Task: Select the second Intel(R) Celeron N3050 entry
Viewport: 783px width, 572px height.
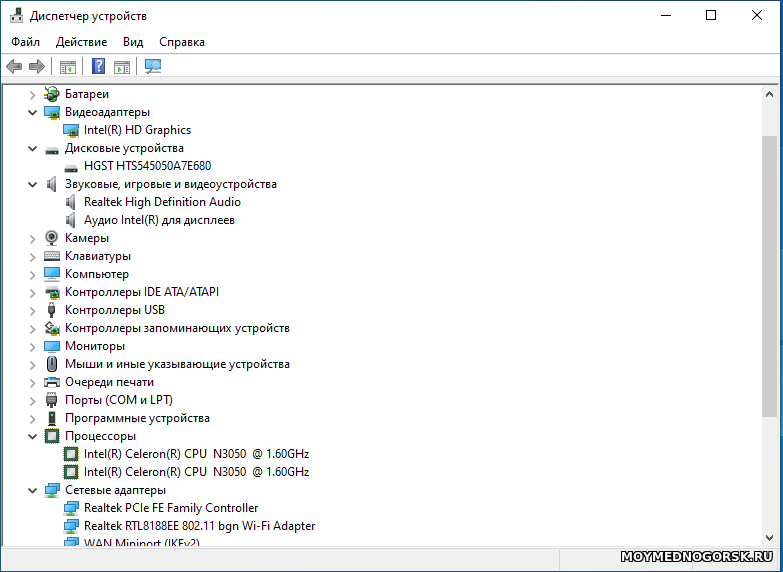Action: pyautogui.click(x=197, y=472)
